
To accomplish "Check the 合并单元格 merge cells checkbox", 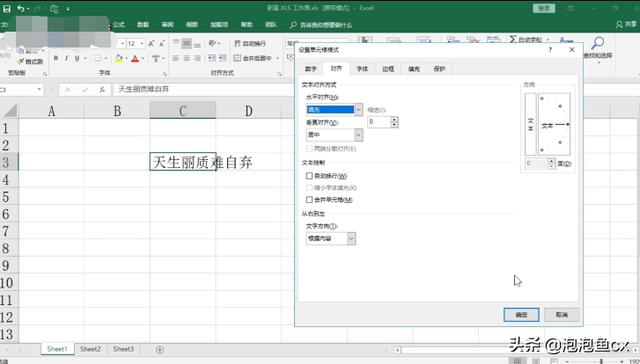I will coord(309,200).
